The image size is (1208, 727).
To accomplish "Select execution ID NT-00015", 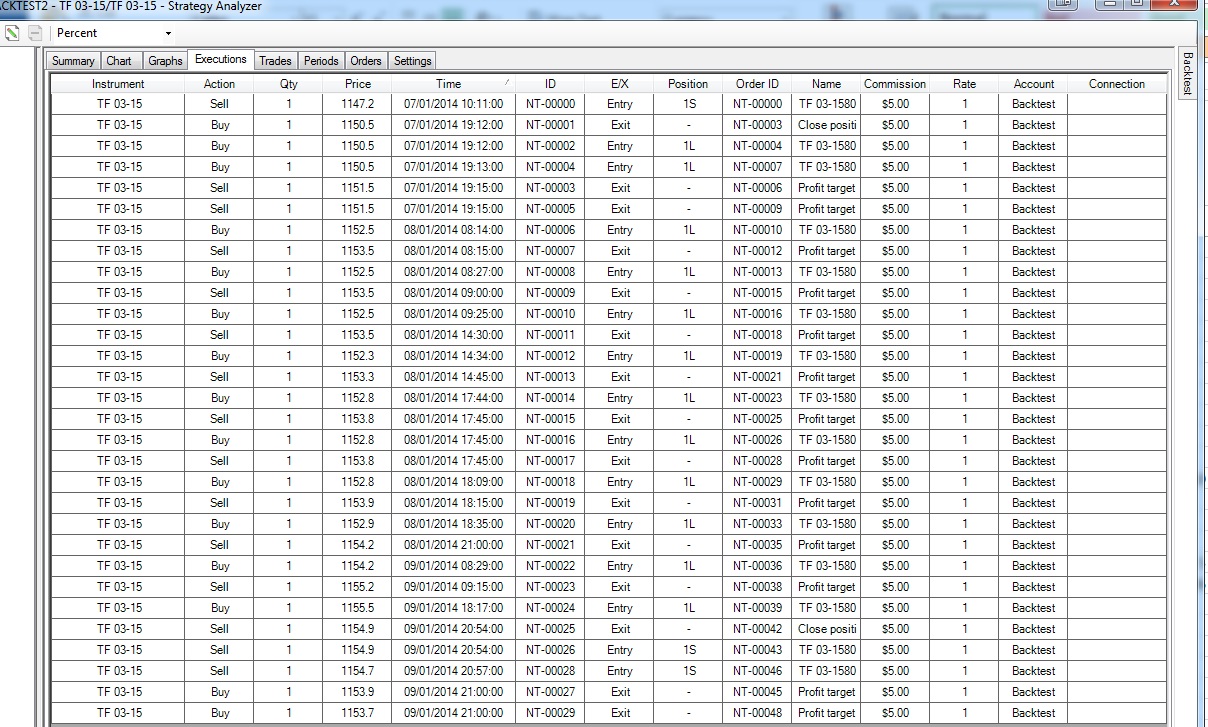I will tap(551, 419).
